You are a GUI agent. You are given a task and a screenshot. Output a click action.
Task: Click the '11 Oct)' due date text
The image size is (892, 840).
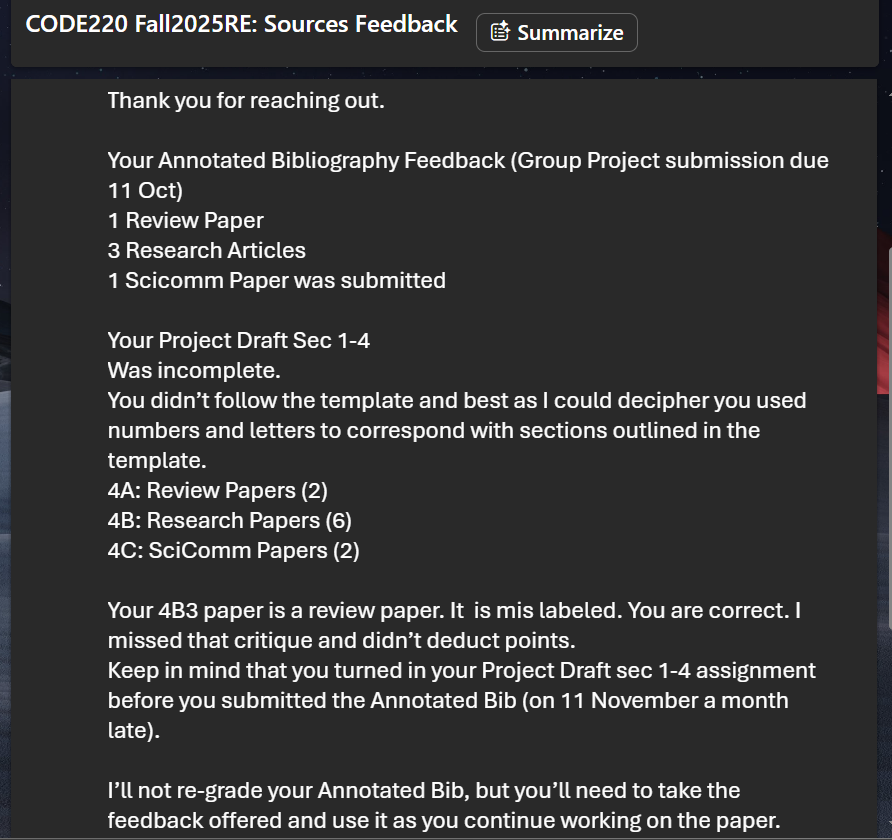click(x=145, y=190)
